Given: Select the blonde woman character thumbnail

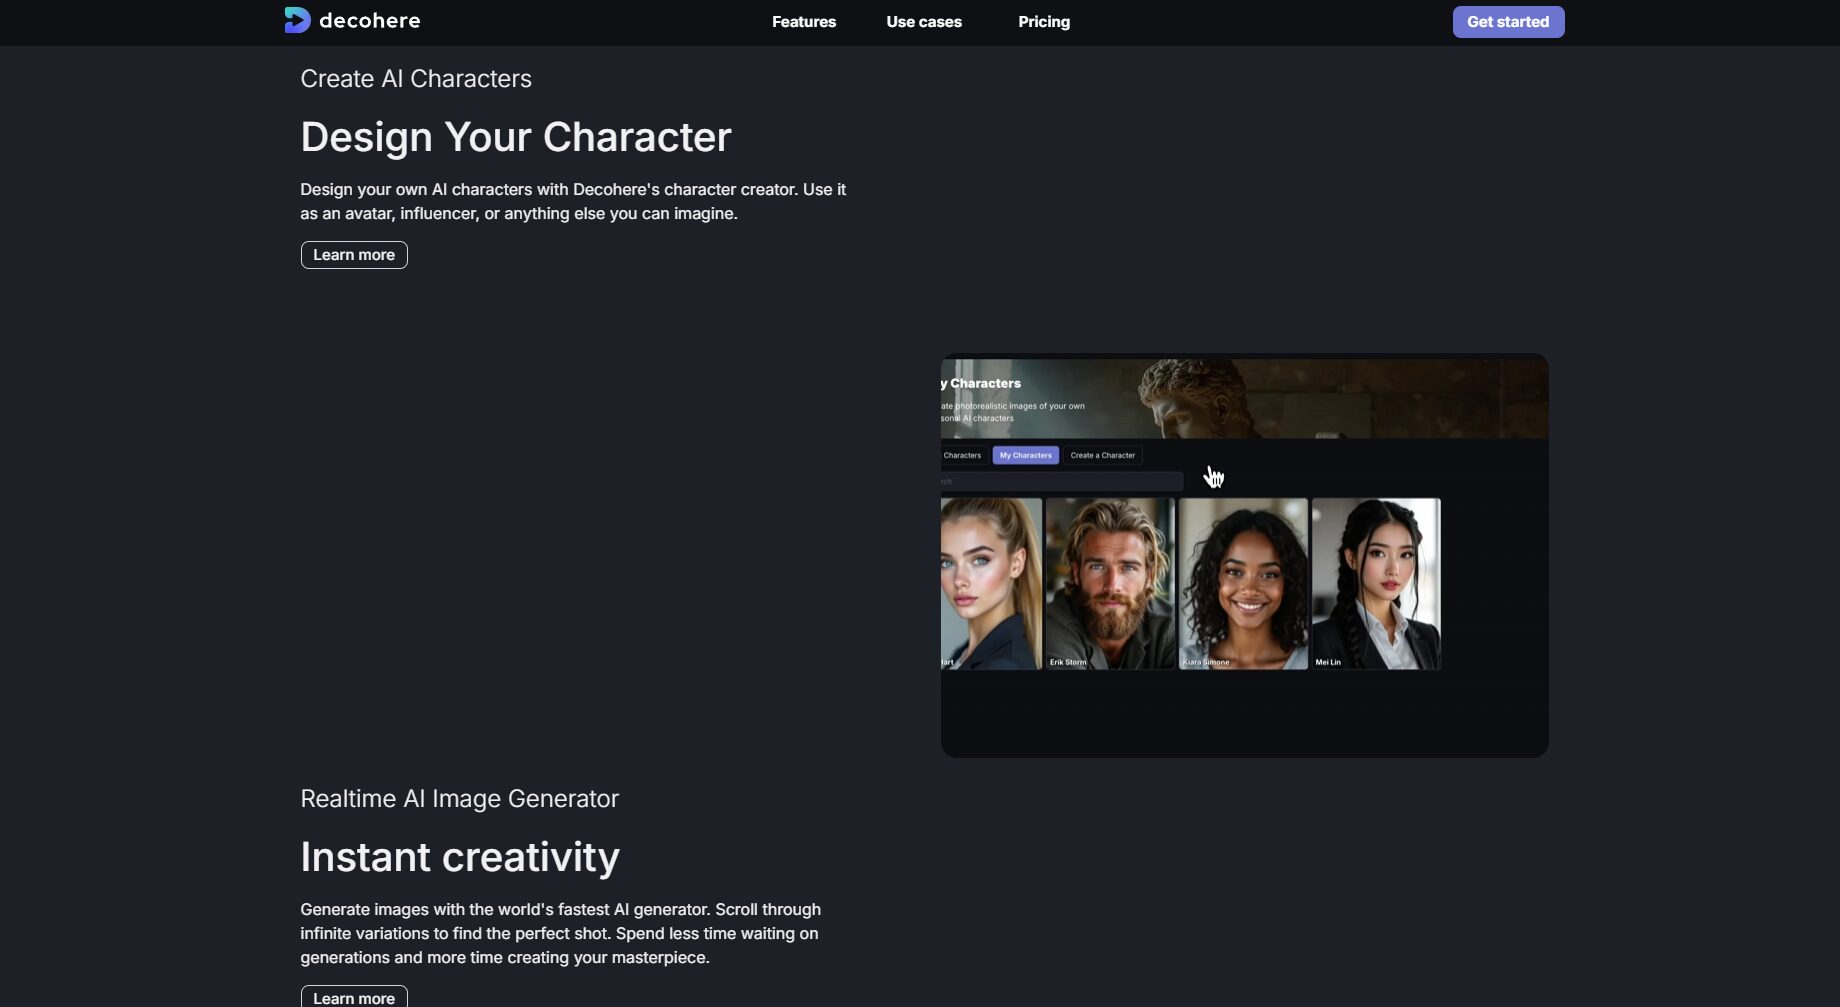Looking at the screenshot, I should tap(991, 584).
